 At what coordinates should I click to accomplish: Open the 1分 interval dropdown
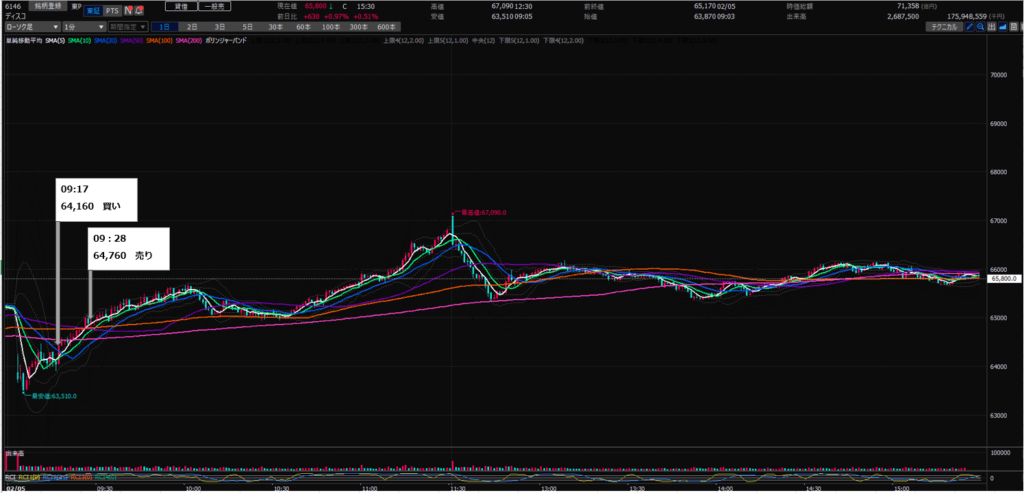point(81,27)
